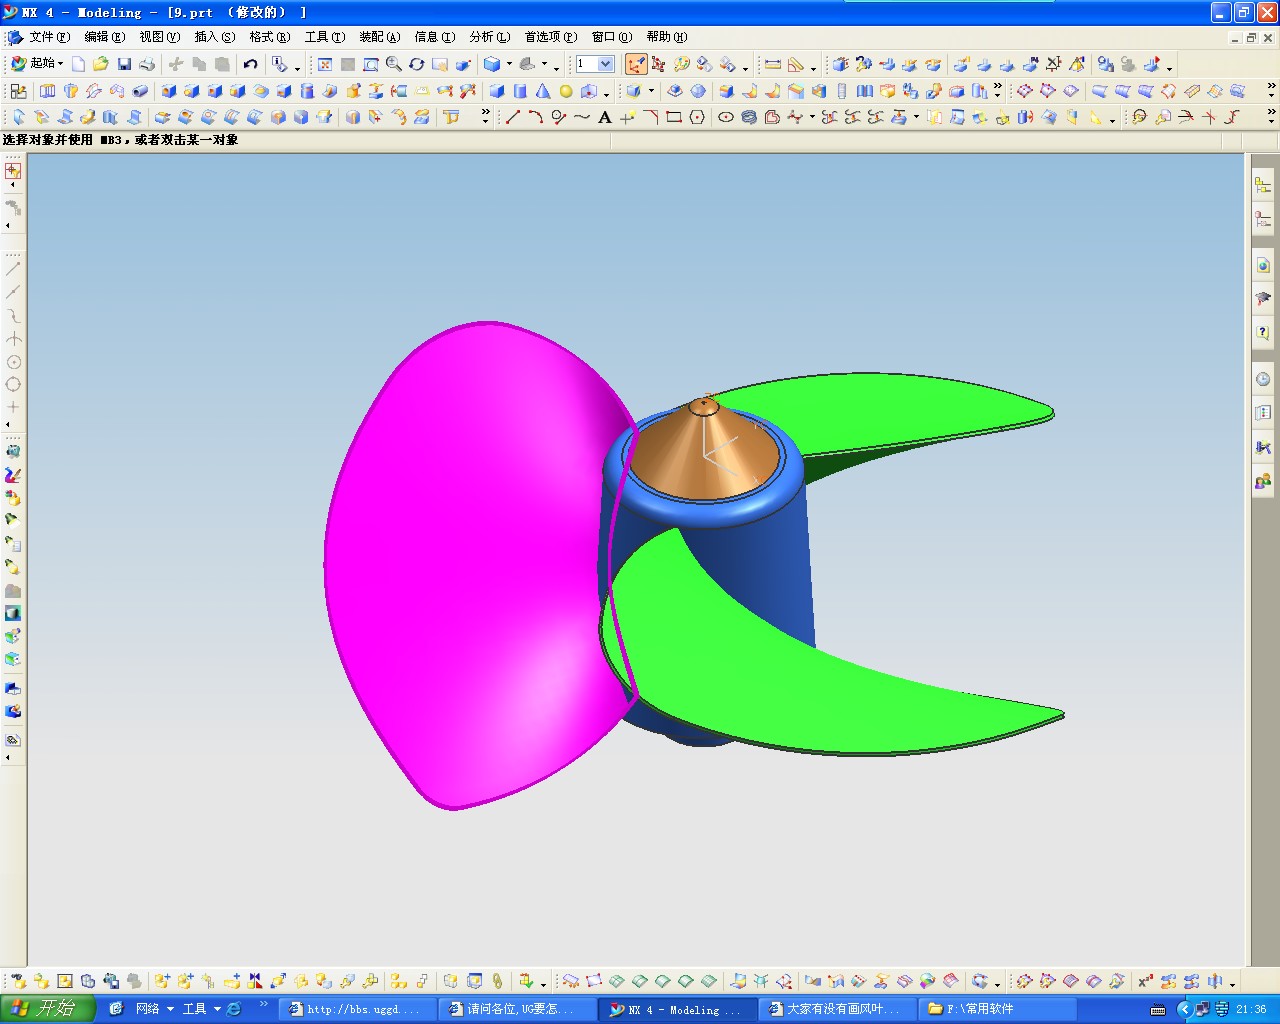
Task: Activate the Rotate view tool
Action: point(417,64)
